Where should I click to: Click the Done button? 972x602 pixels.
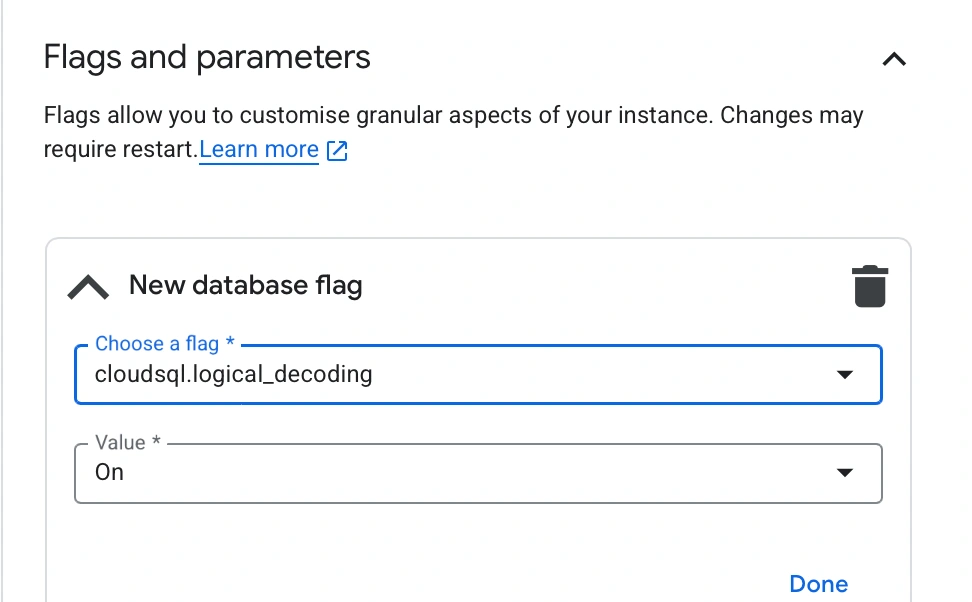818,584
